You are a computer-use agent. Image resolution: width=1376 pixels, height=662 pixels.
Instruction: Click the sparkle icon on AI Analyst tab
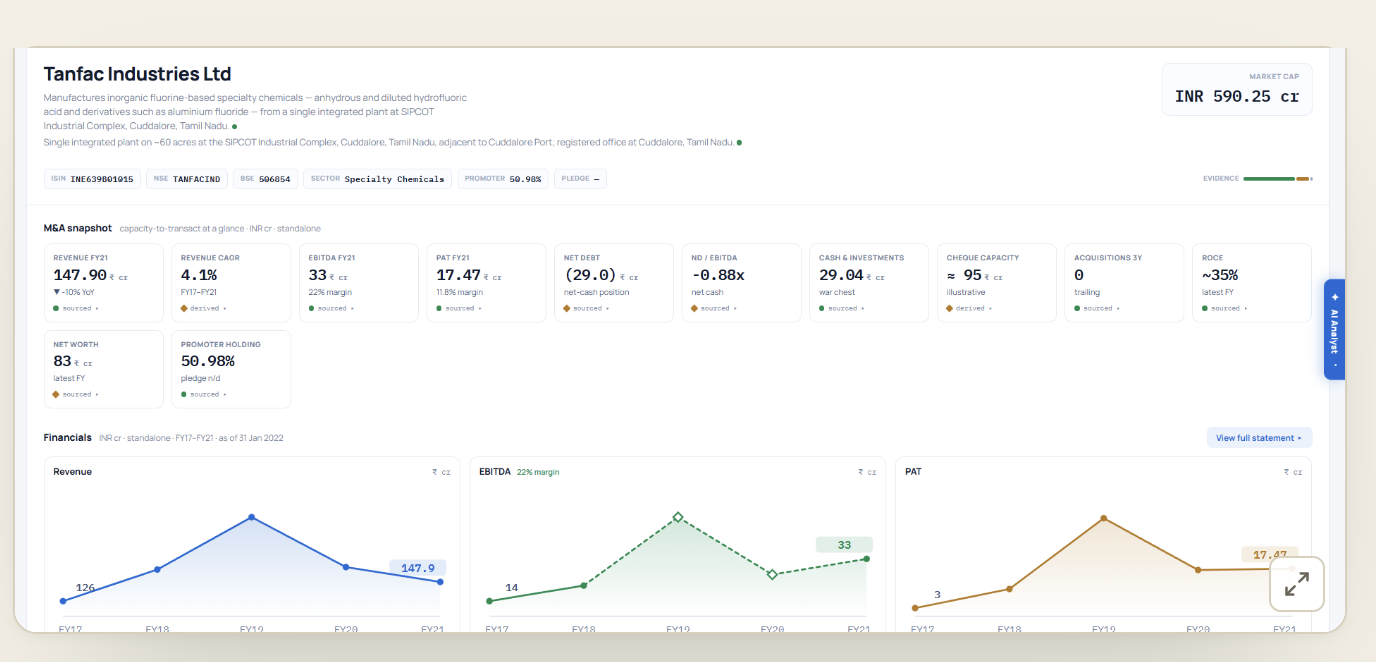1334,297
